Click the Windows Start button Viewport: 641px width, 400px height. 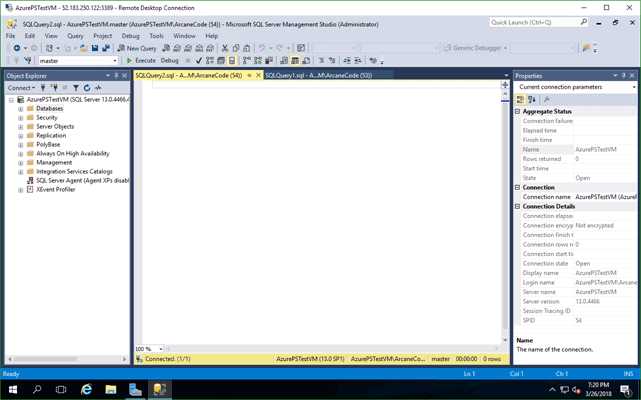[x=13, y=389]
